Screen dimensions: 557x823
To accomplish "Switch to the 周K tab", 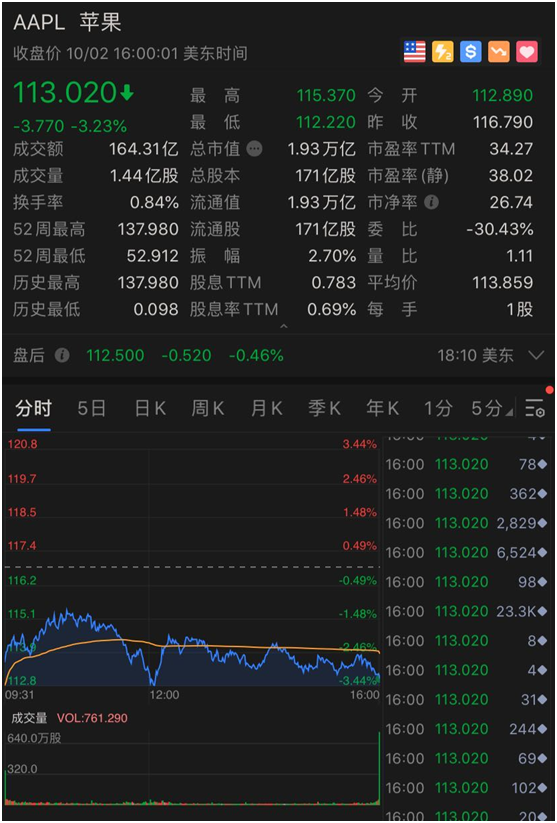I will pyautogui.click(x=208, y=408).
